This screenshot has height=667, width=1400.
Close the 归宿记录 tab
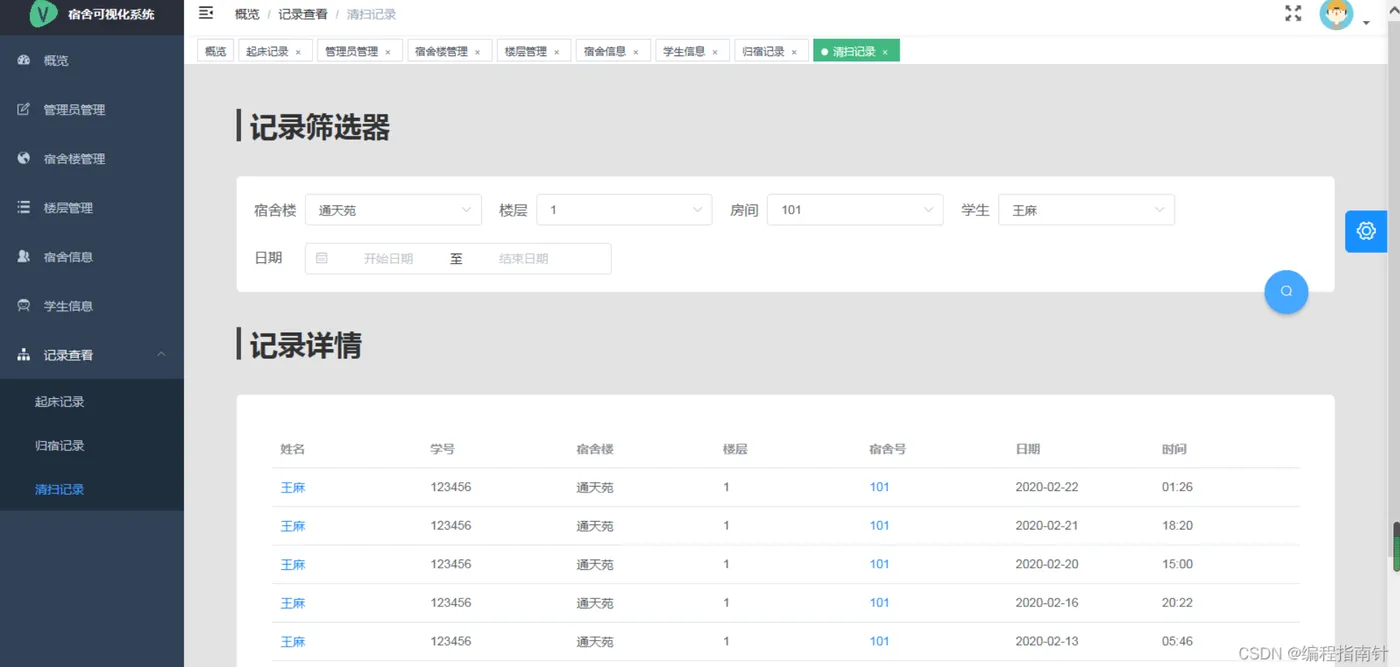tap(794, 52)
